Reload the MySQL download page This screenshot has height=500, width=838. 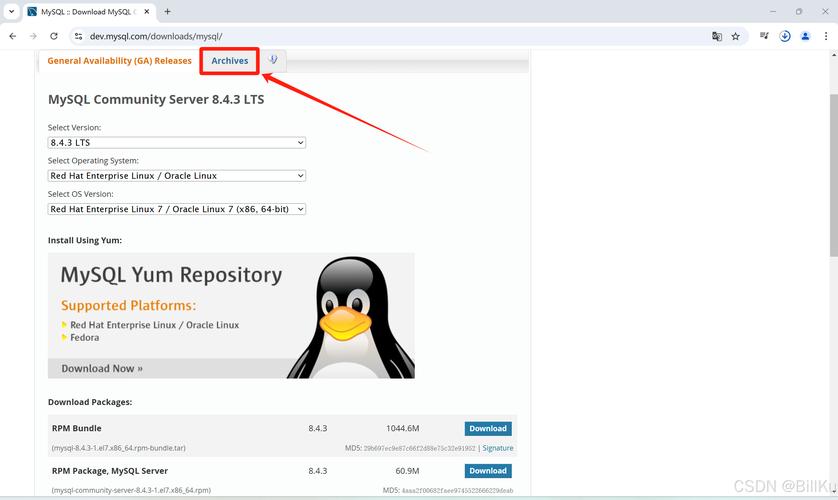53,36
